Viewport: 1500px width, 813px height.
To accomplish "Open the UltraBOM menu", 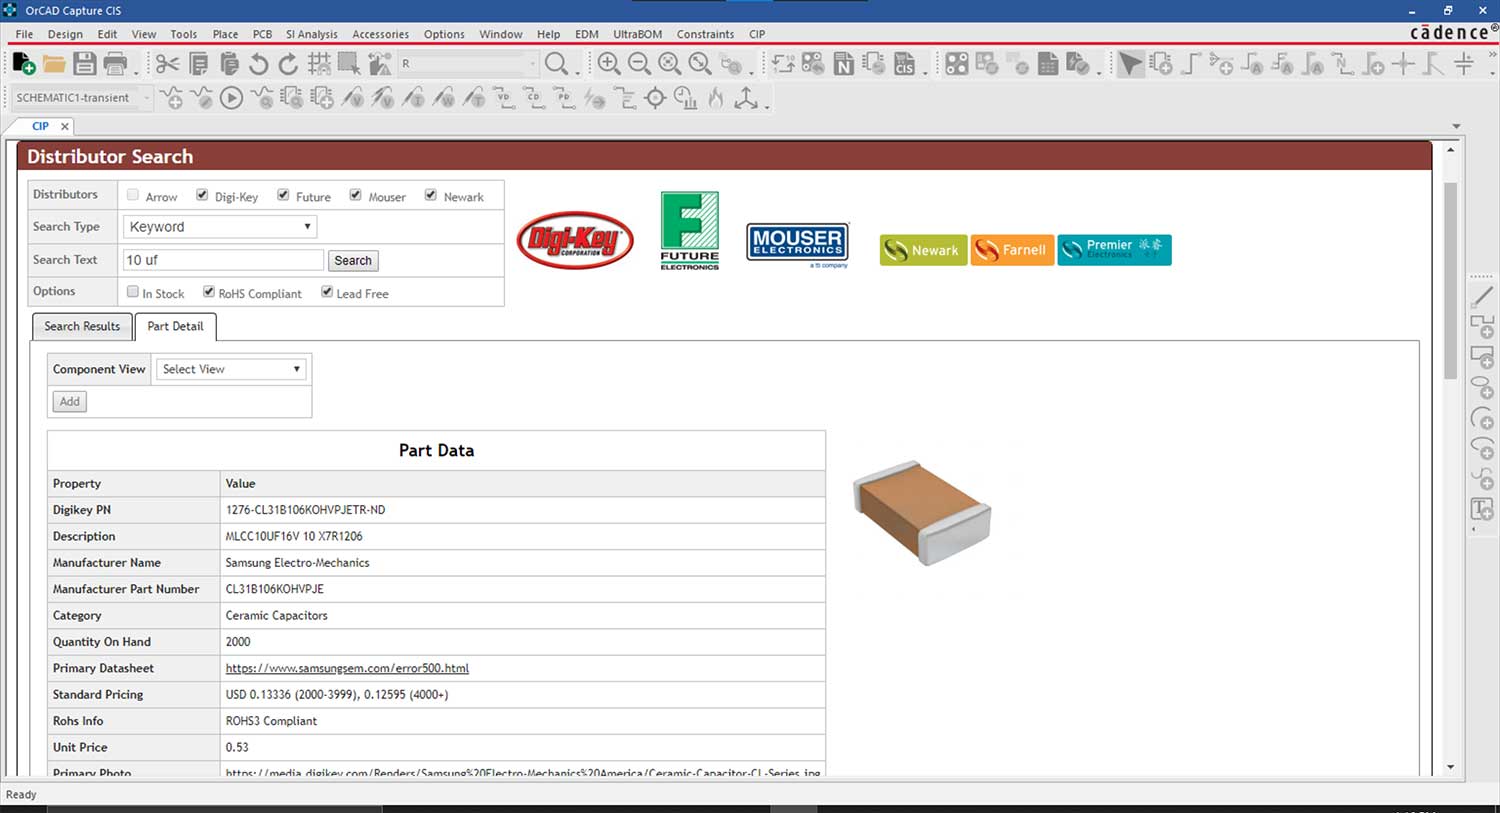I will pos(637,34).
